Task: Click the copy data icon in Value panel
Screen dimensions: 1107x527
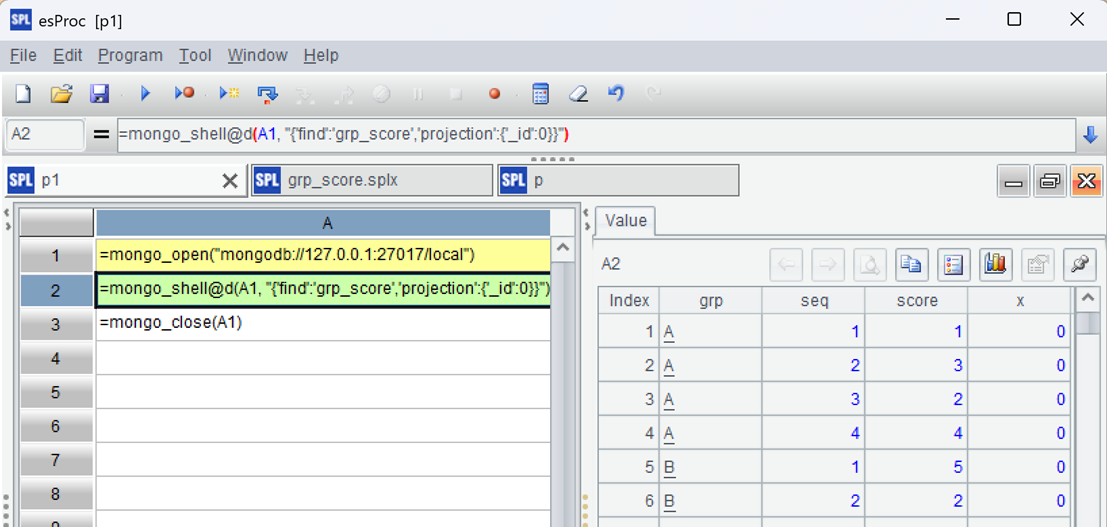Action: tap(910, 264)
